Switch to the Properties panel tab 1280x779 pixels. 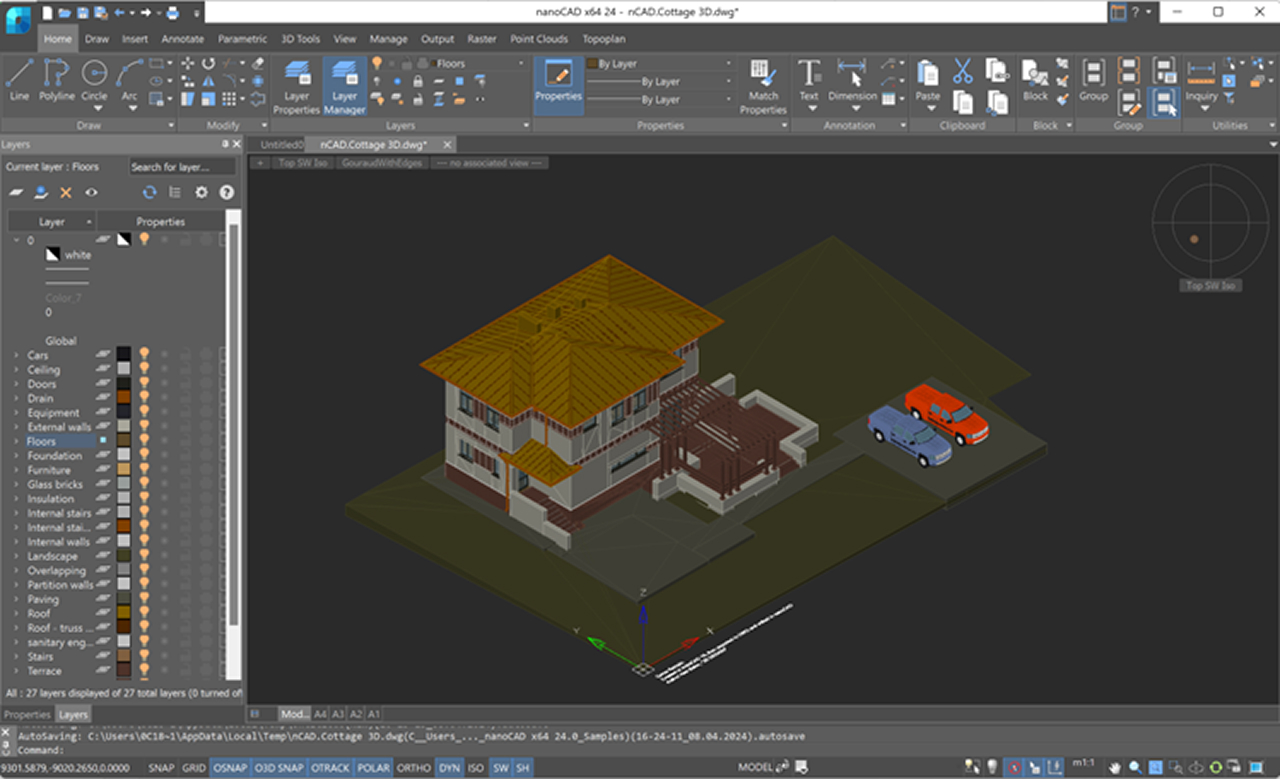(27, 714)
